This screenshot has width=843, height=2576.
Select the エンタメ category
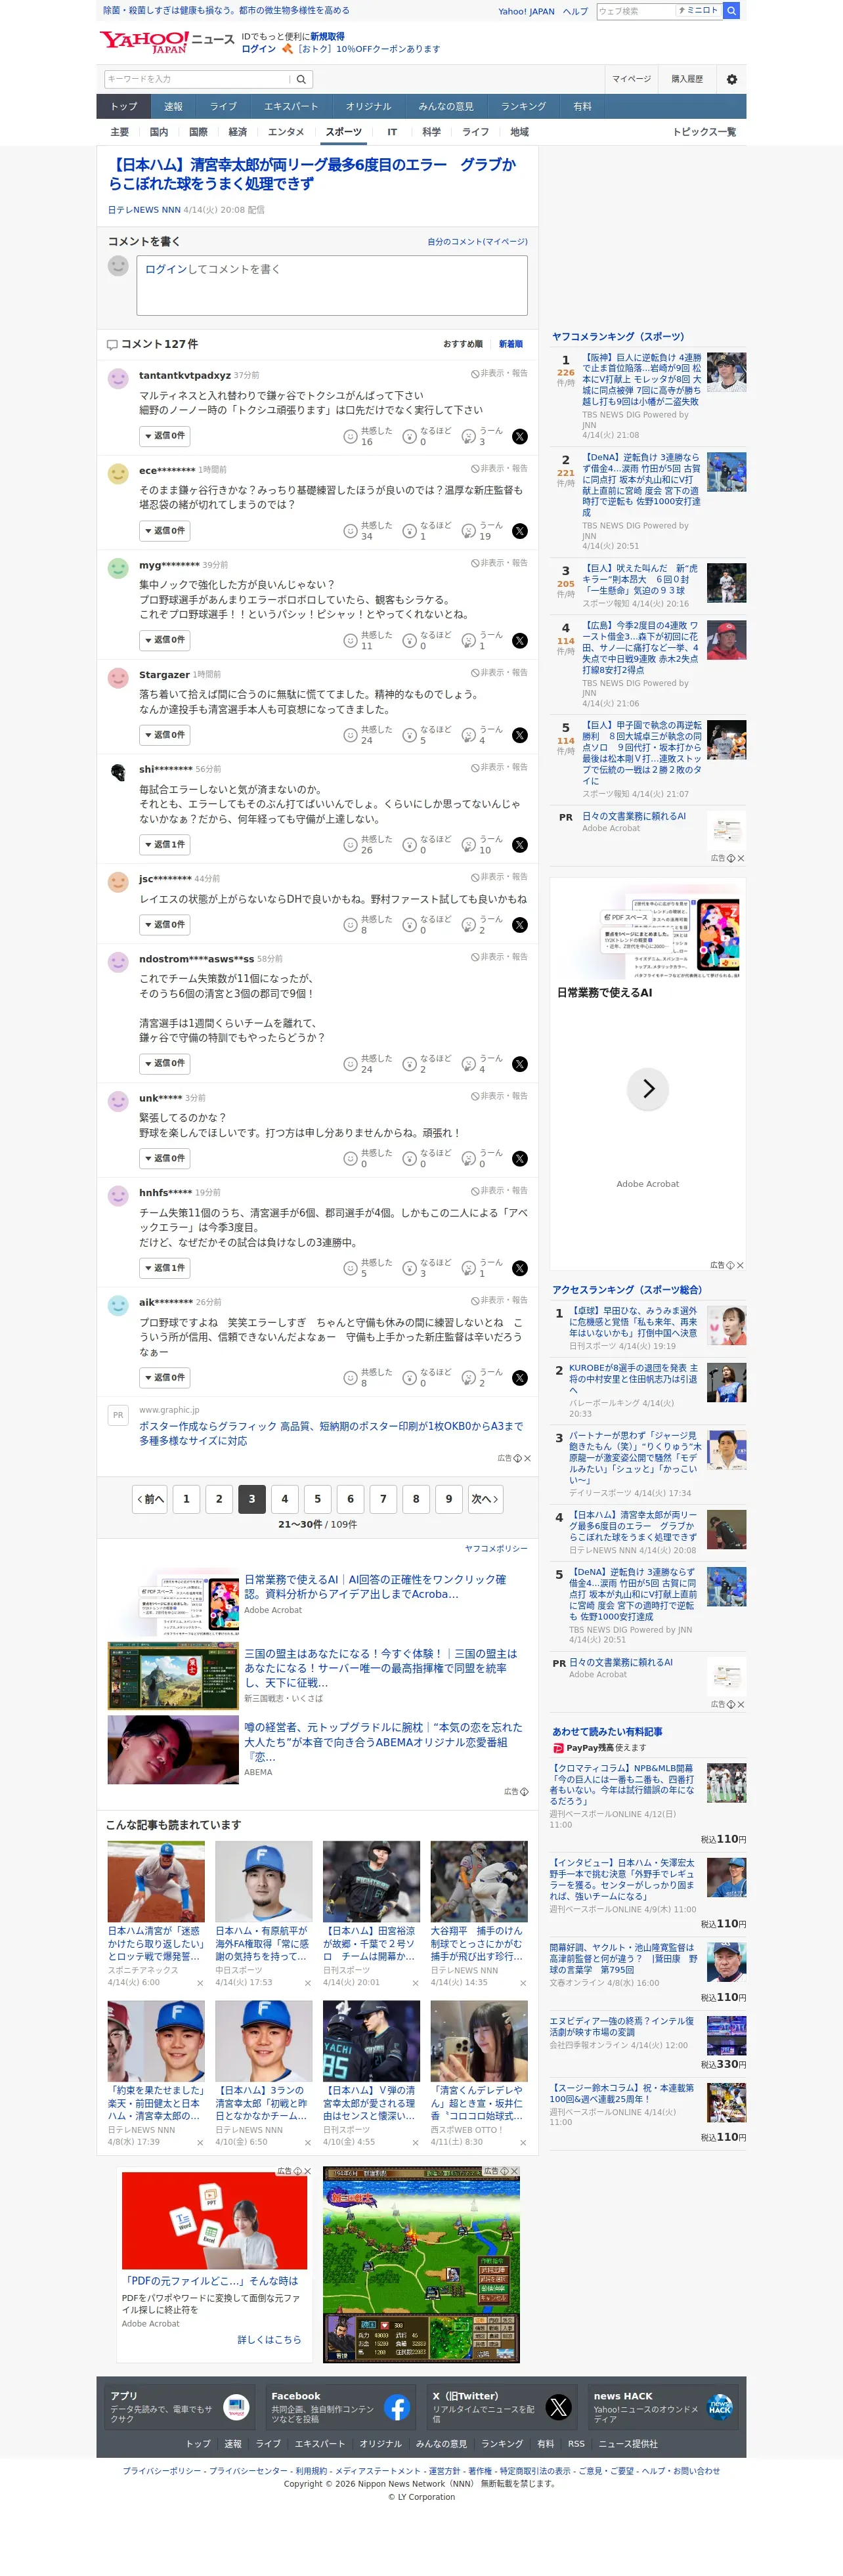[x=286, y=132]
